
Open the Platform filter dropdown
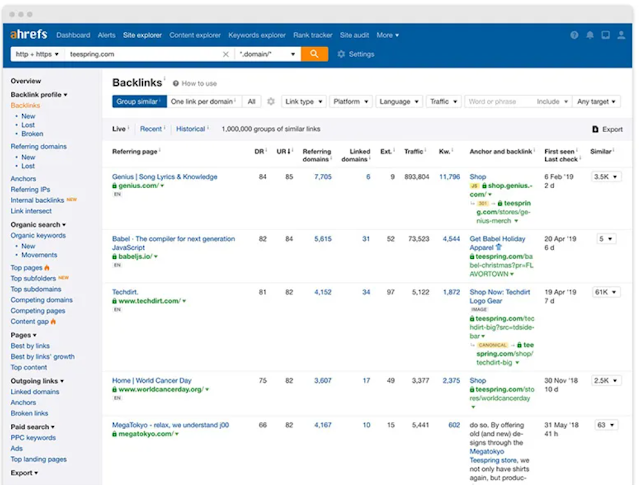pyautogui.click(x=350, y=101)
